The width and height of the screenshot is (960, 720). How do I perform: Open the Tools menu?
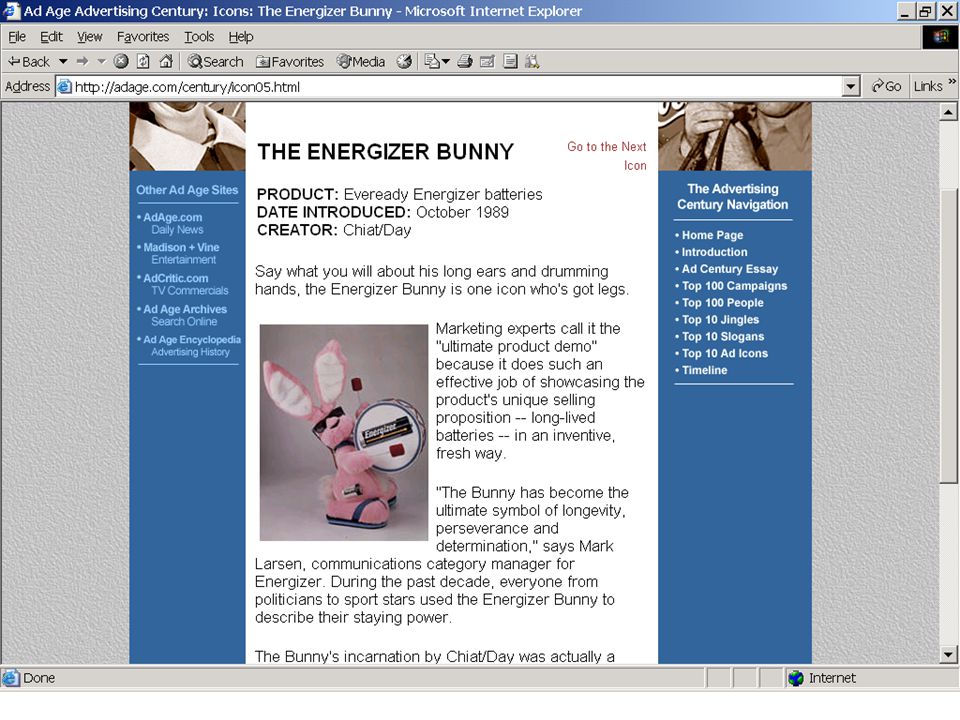point(199,37)
